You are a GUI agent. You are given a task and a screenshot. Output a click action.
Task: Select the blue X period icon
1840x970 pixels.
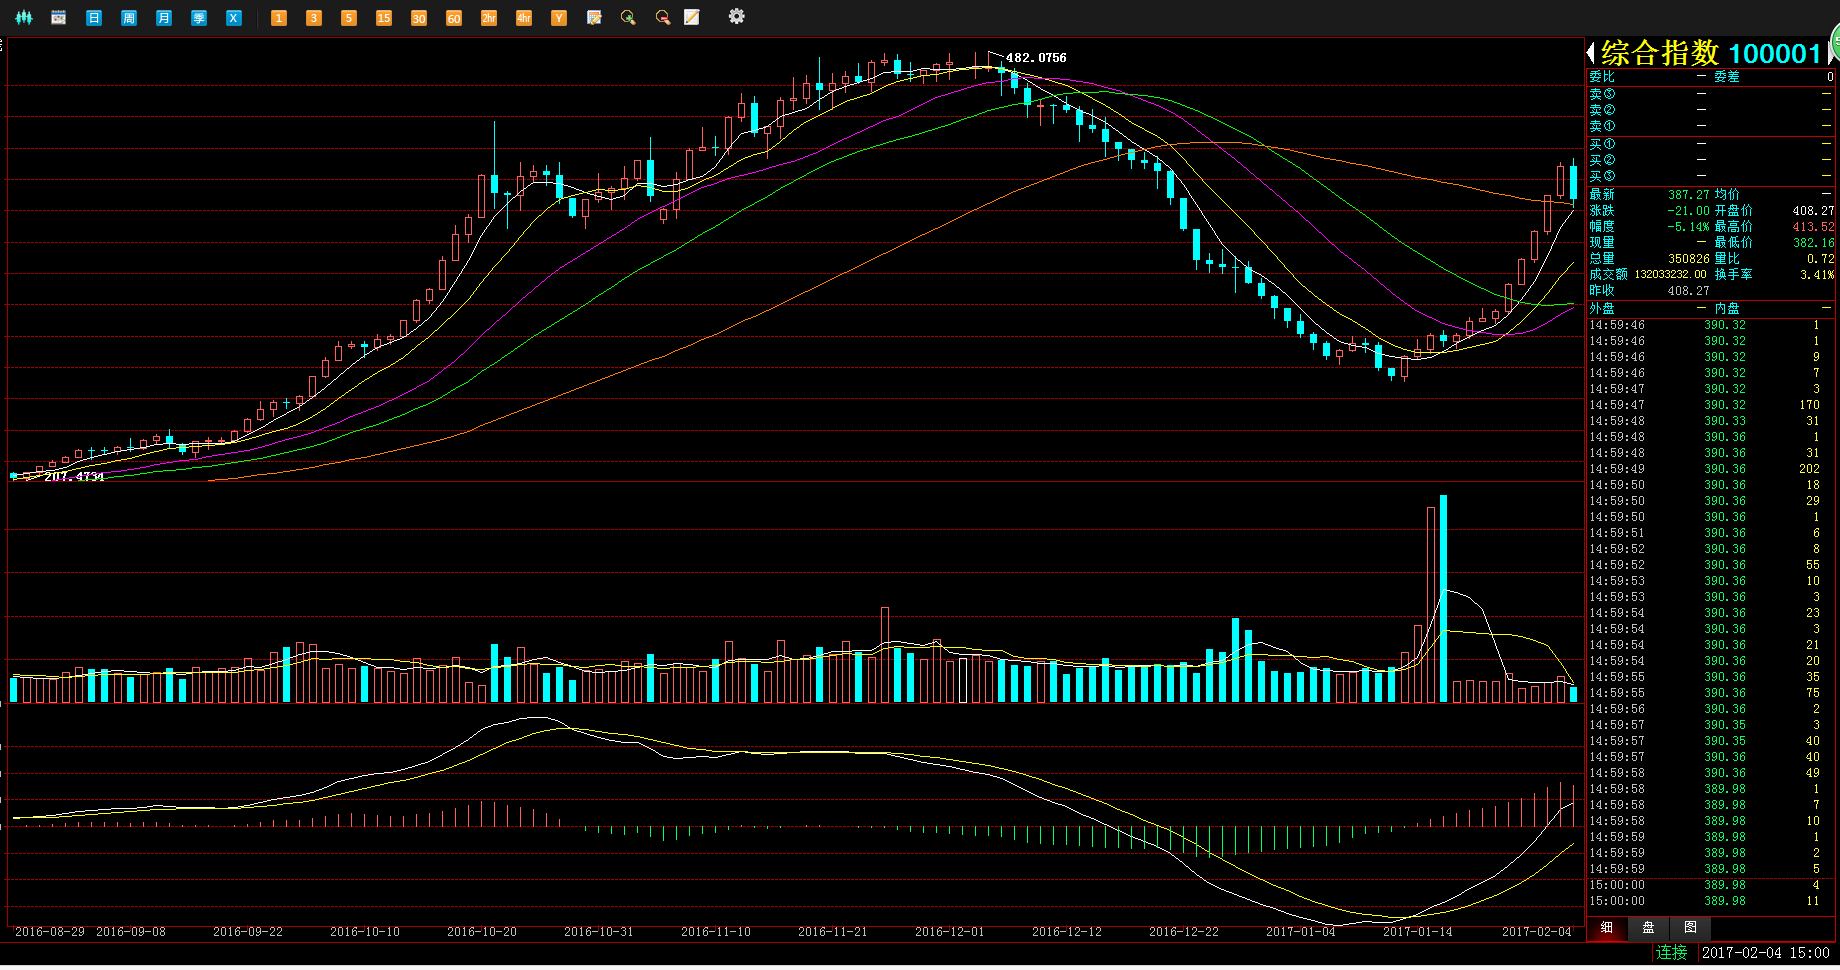tap(234, 17)
